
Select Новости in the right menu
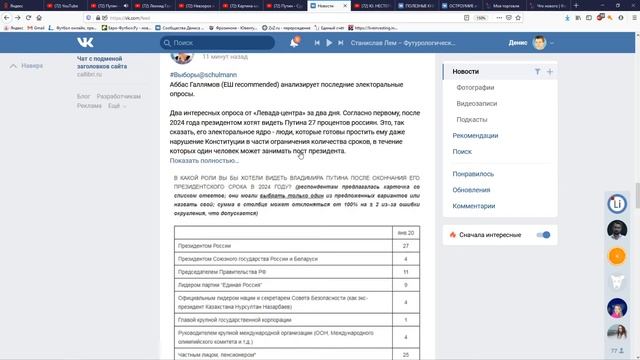pos(466,71)
